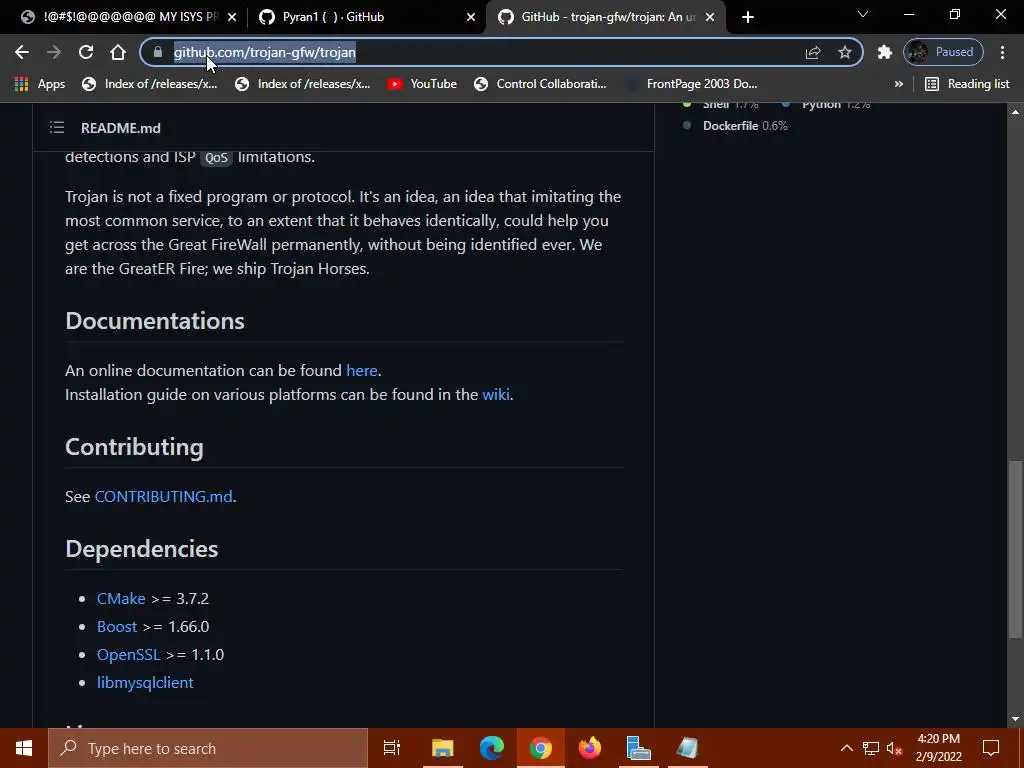The height and width of the screenshot is (768, 1024).
Task: Click the Contributing heading
Action: click(x=135, y=447)
